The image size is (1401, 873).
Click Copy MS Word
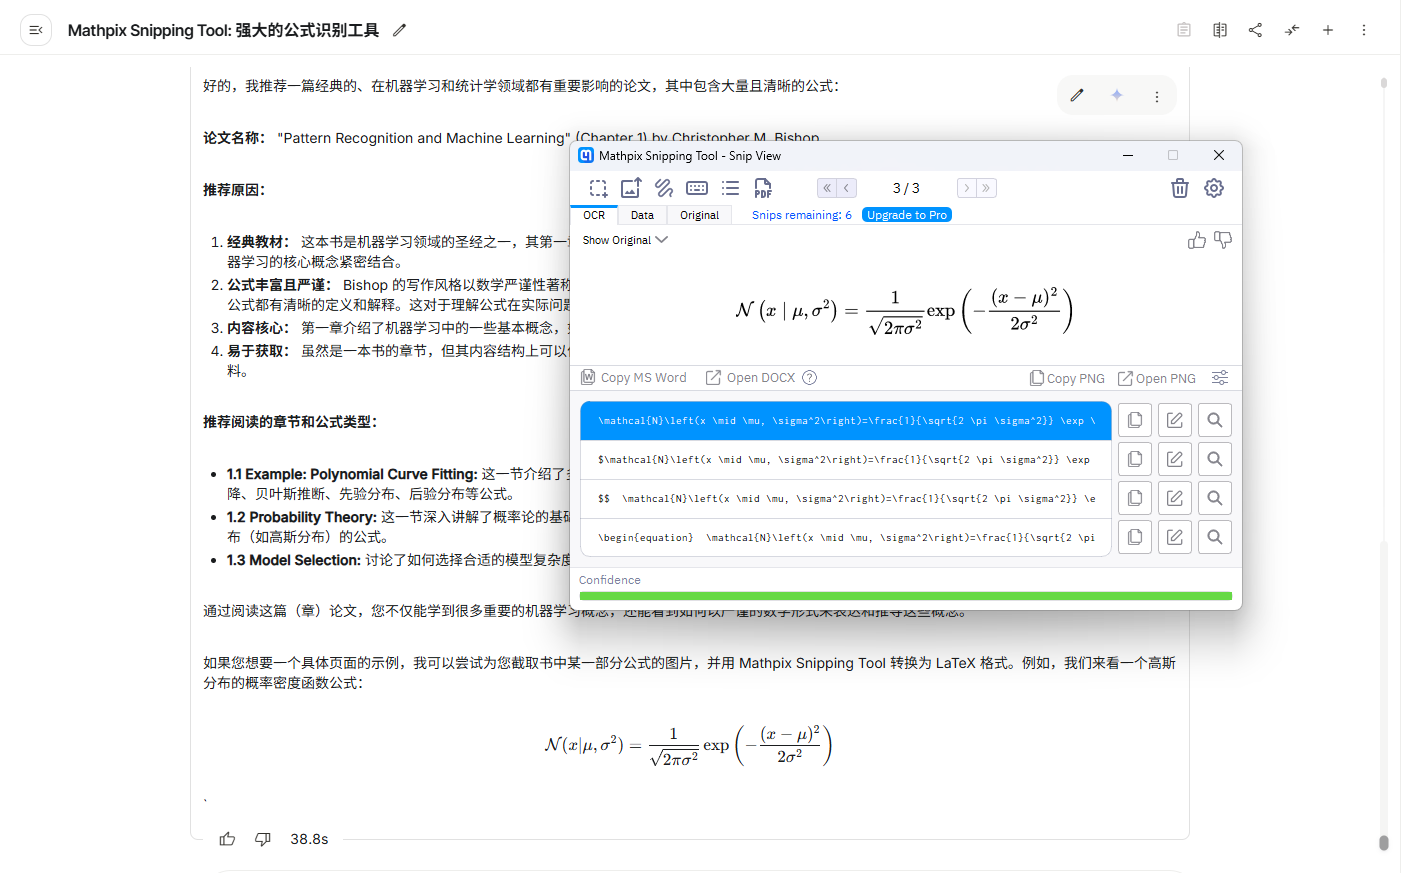click(x=634, y=378)
